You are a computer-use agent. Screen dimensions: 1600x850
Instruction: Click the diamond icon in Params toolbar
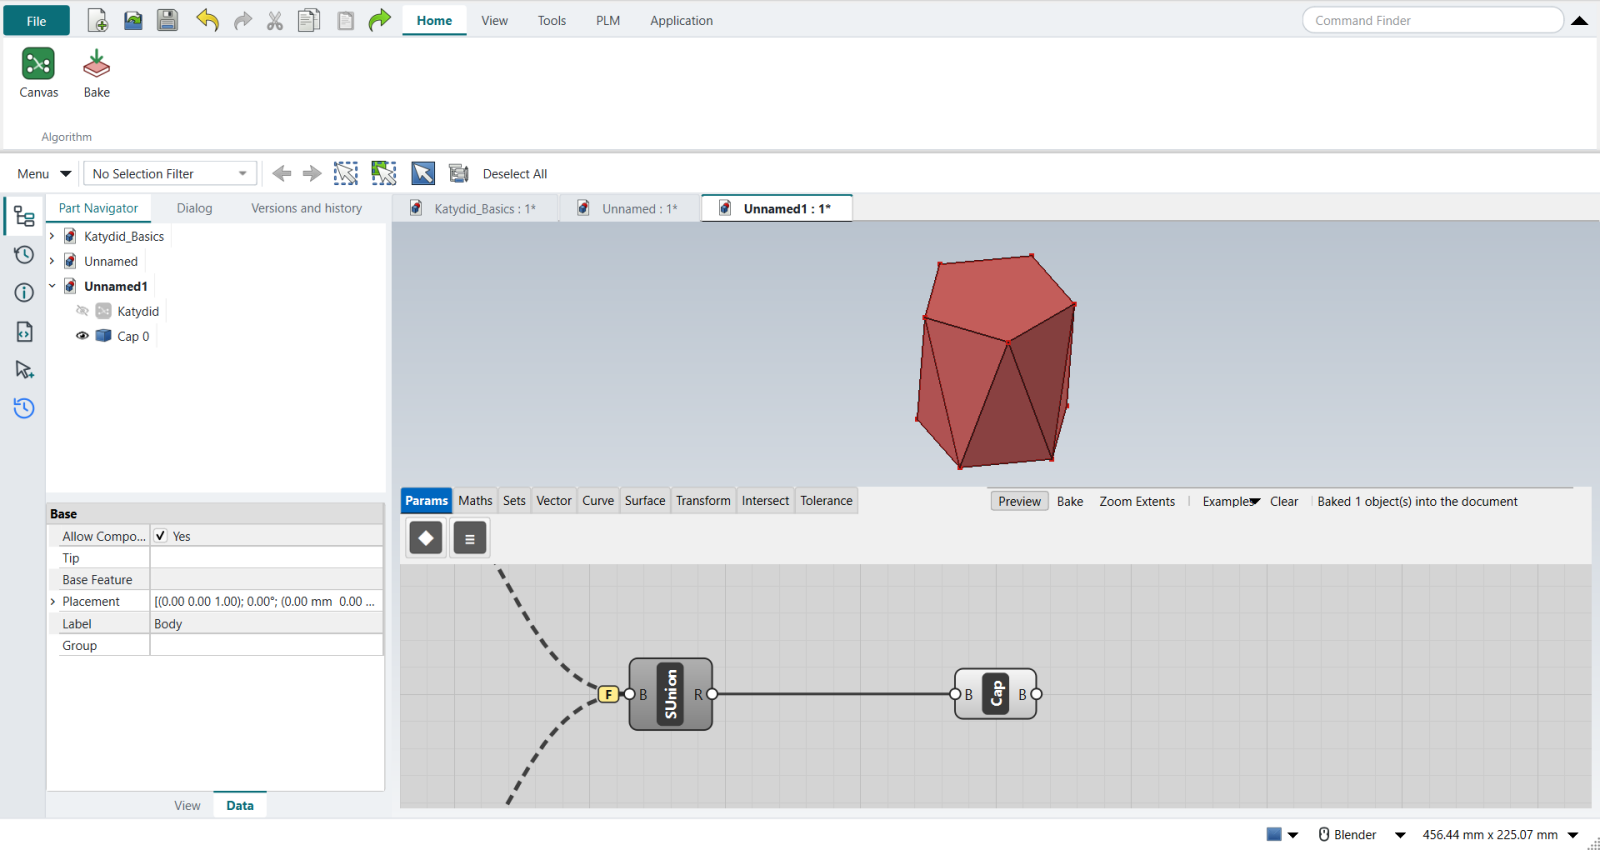(426, 538)
